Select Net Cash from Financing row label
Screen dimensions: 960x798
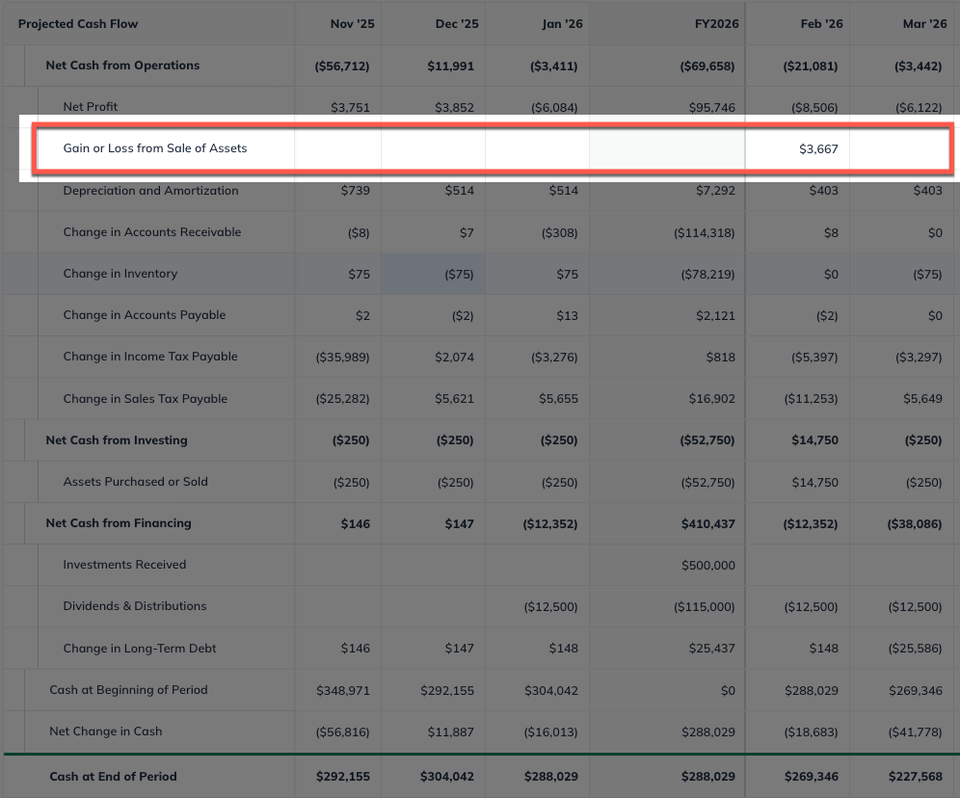pyautogui.click(x=118, y=523)
